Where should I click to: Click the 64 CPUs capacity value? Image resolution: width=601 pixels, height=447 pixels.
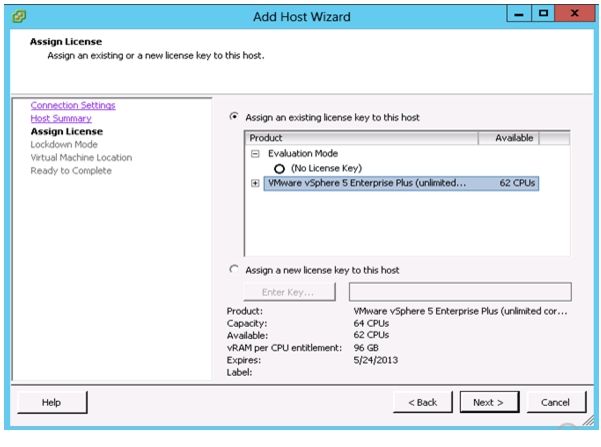371,323
